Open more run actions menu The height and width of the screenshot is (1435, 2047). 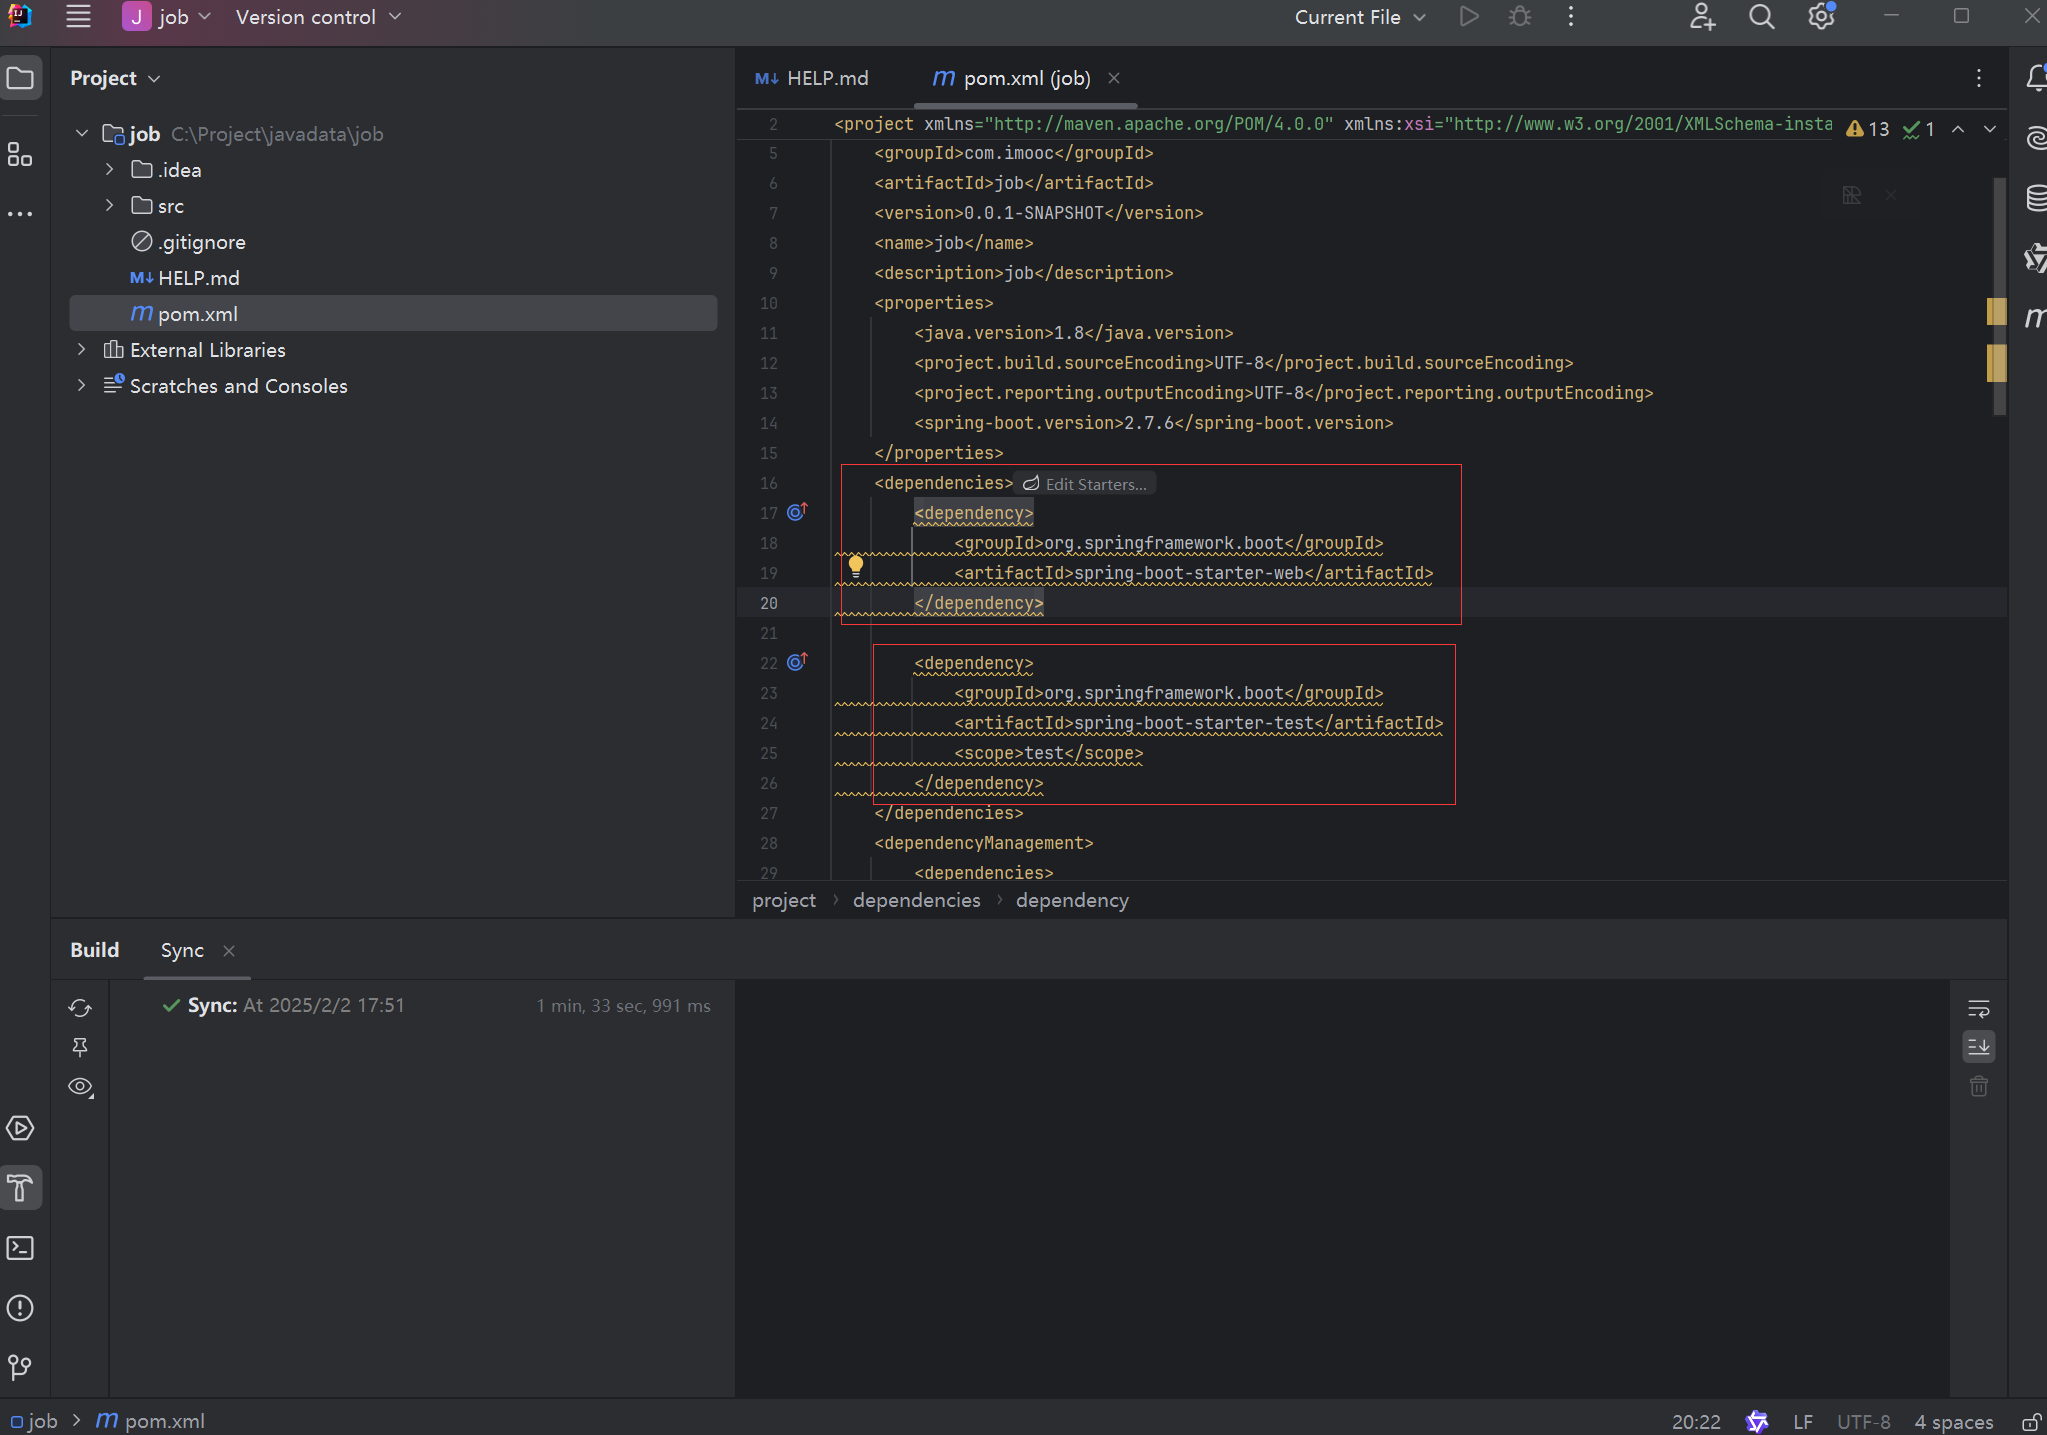tap(1571, 17)
